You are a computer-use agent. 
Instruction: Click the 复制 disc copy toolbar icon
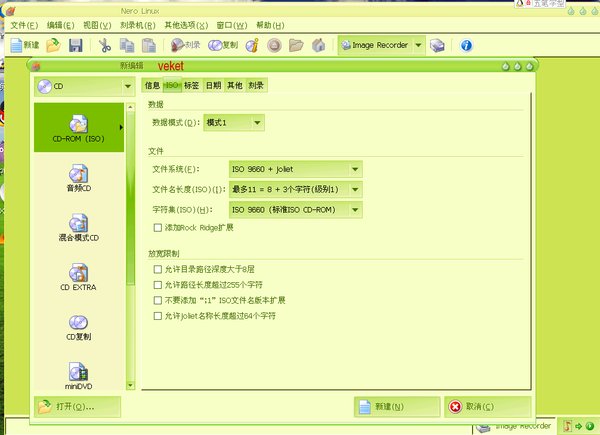click(x=223, y=45)
